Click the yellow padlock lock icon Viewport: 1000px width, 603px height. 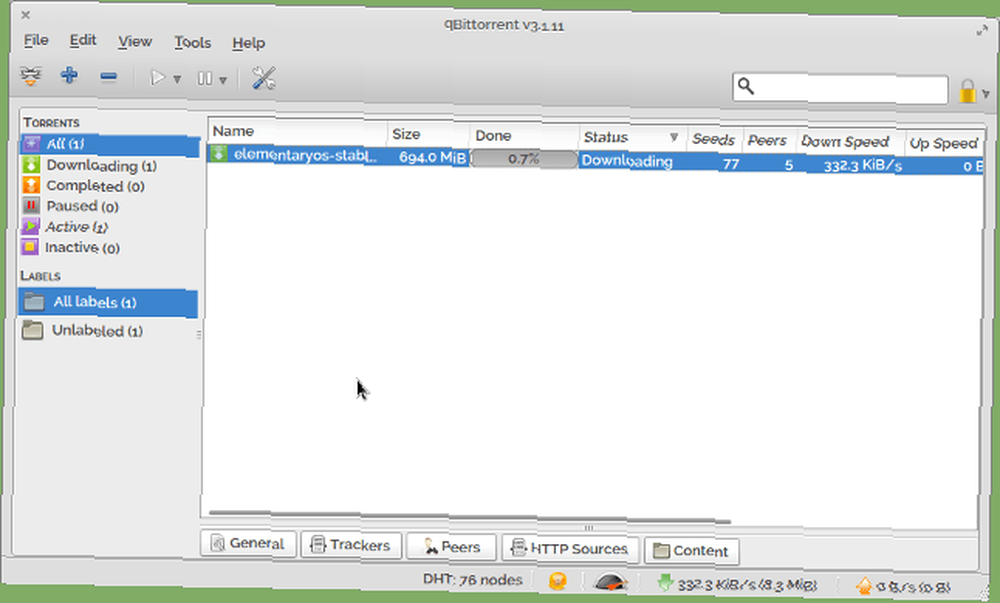click(967, 91)
